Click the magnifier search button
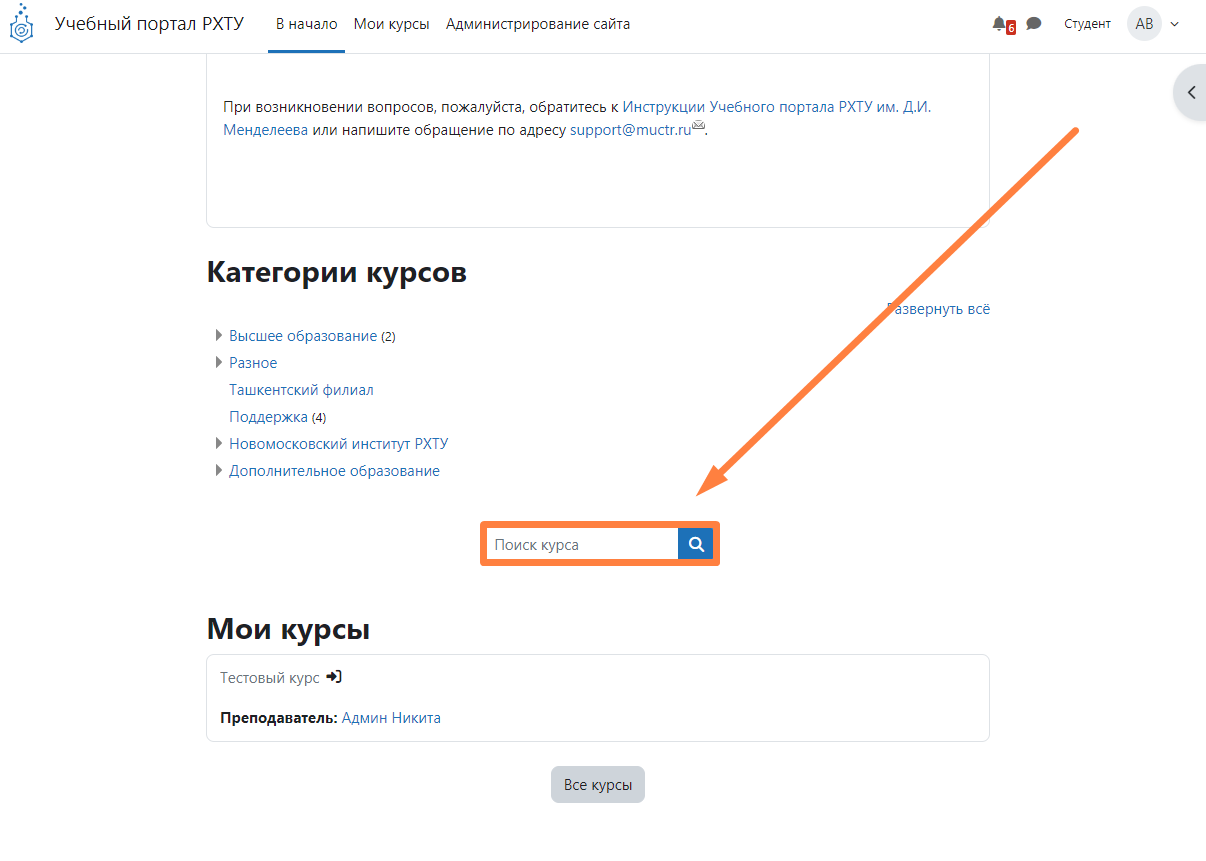This screenshot has height=861, width=1206. tap(696, 545)
